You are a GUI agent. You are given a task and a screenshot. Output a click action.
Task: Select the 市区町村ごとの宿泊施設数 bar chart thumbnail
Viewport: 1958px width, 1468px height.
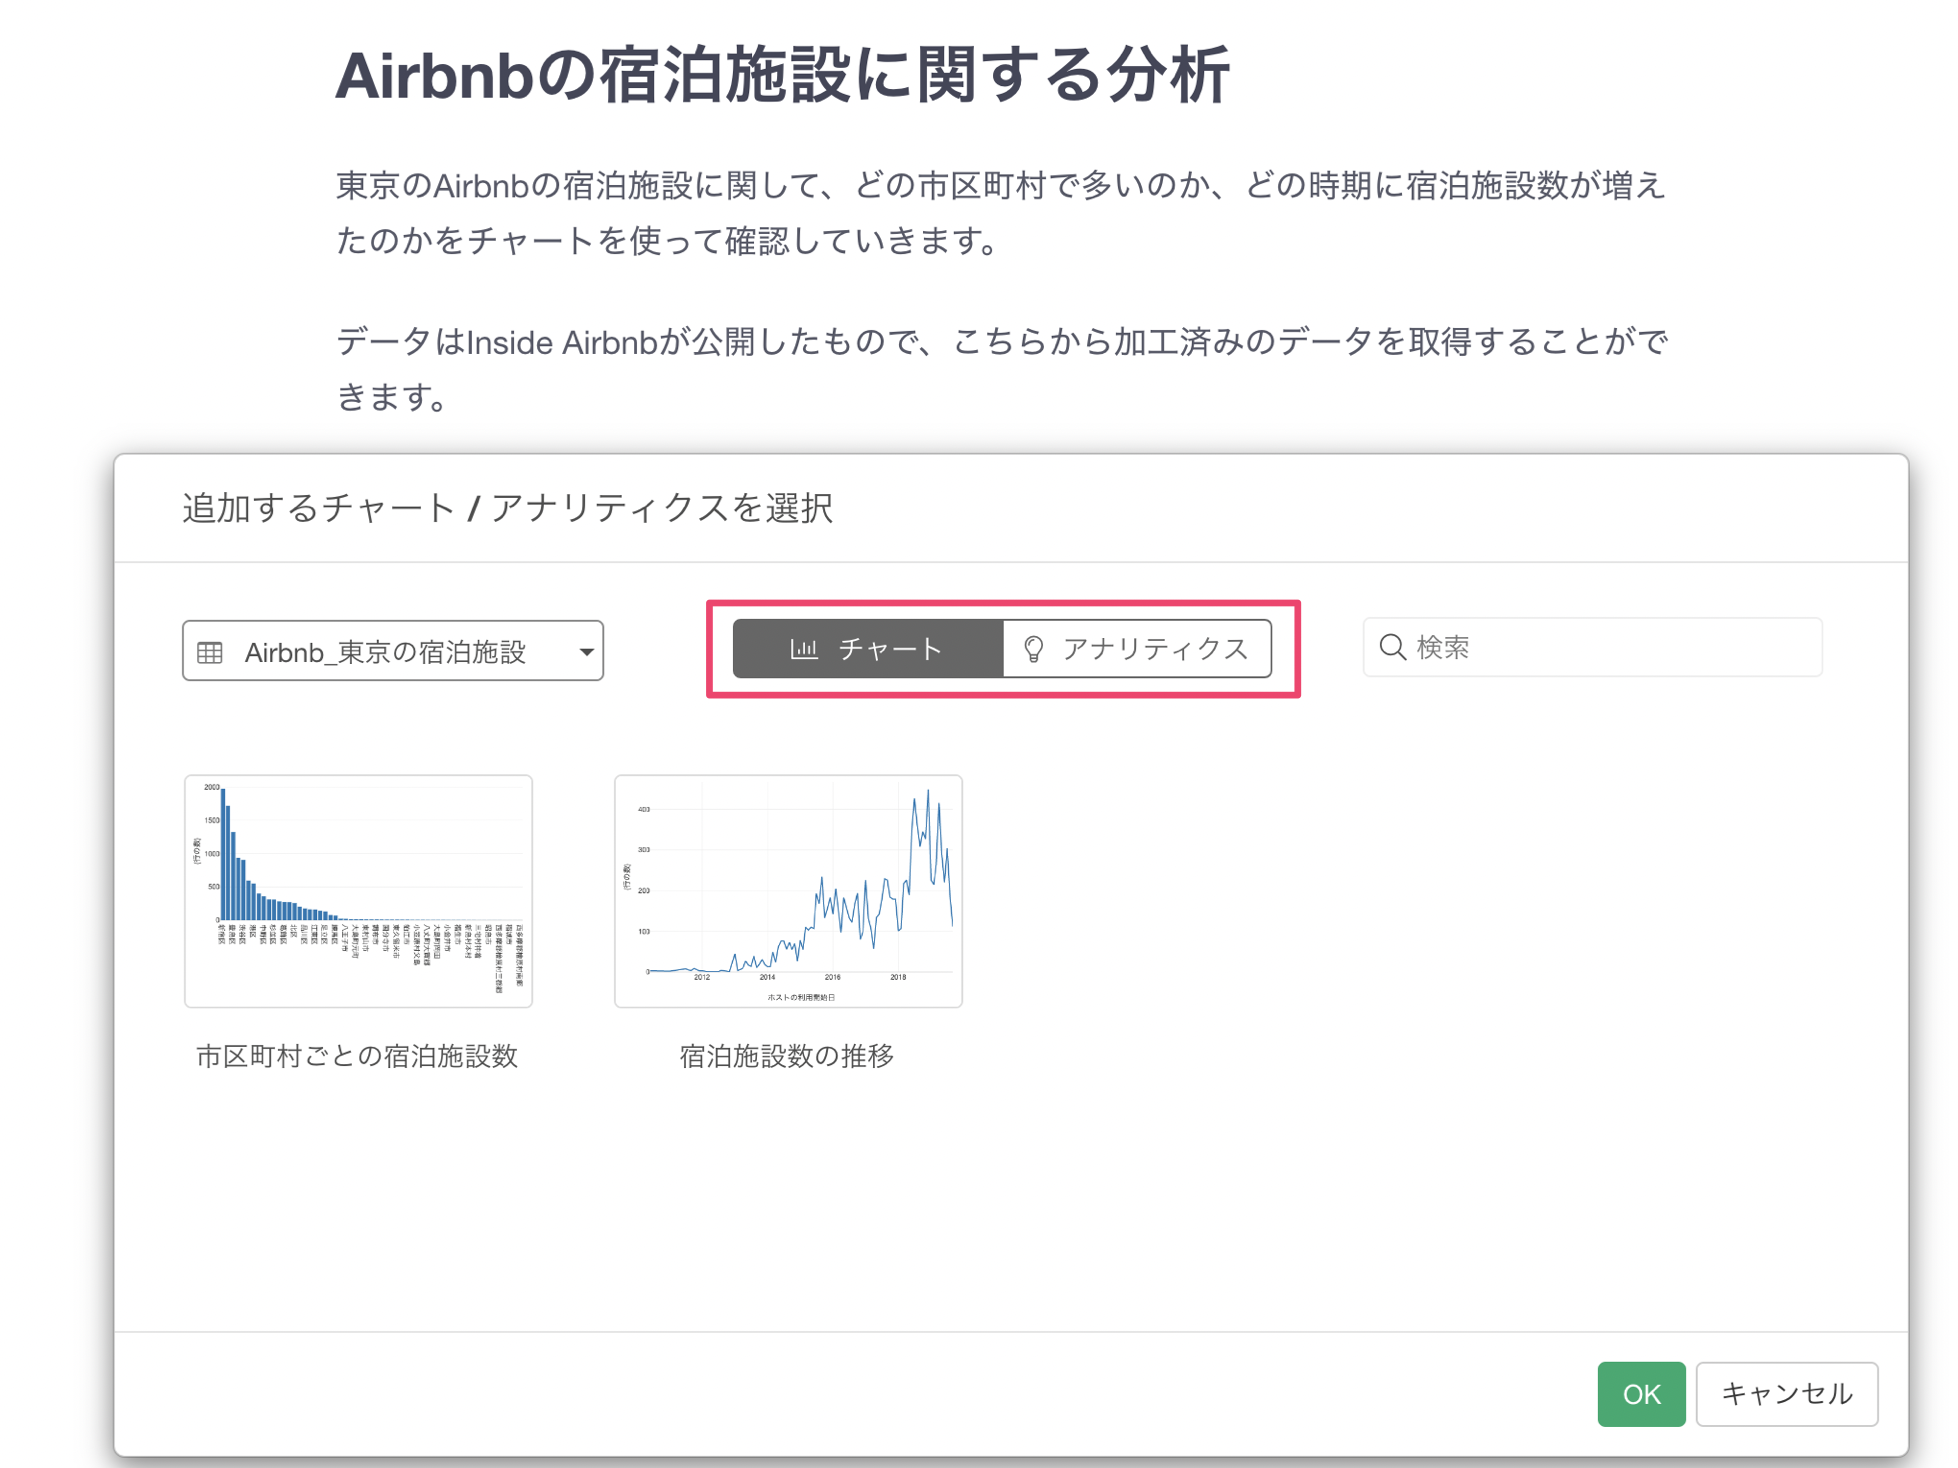click(x=358, y=891)
